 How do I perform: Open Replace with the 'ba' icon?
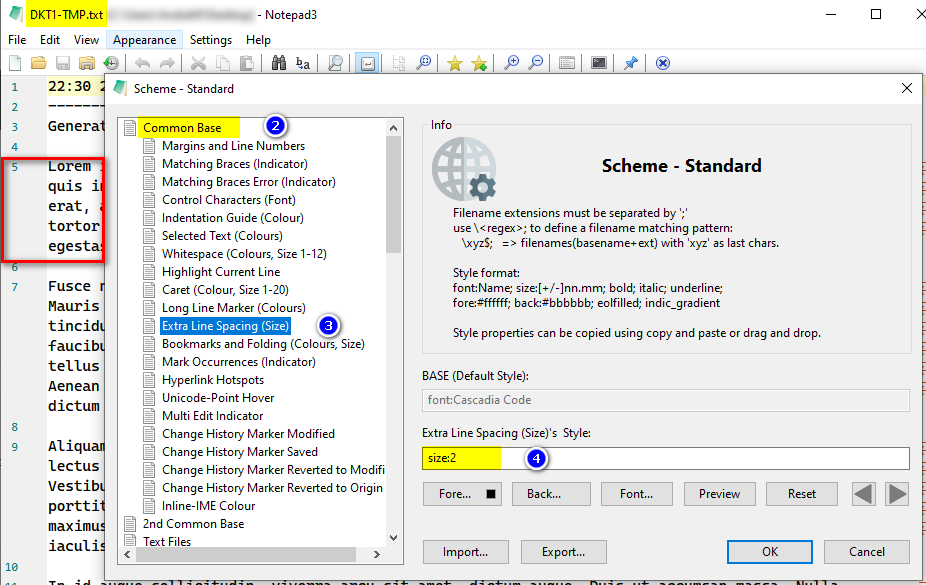(x=302, y=62)
